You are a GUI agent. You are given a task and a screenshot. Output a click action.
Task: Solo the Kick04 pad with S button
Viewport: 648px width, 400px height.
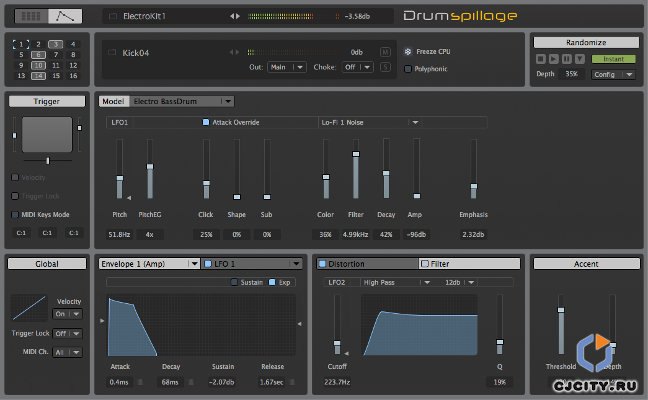(386, 67)
